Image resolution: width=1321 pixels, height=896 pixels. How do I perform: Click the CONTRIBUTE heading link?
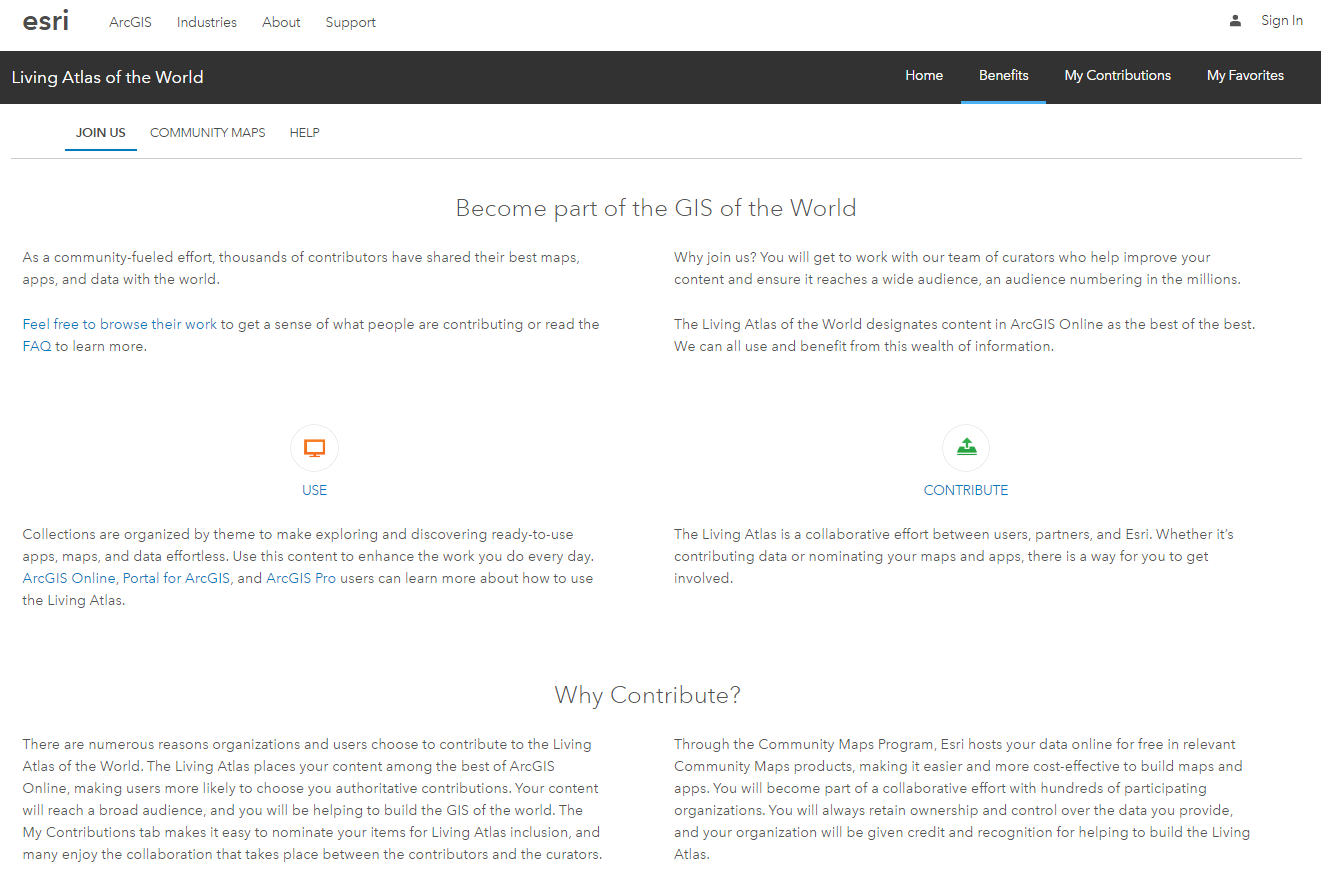[966, 490]
